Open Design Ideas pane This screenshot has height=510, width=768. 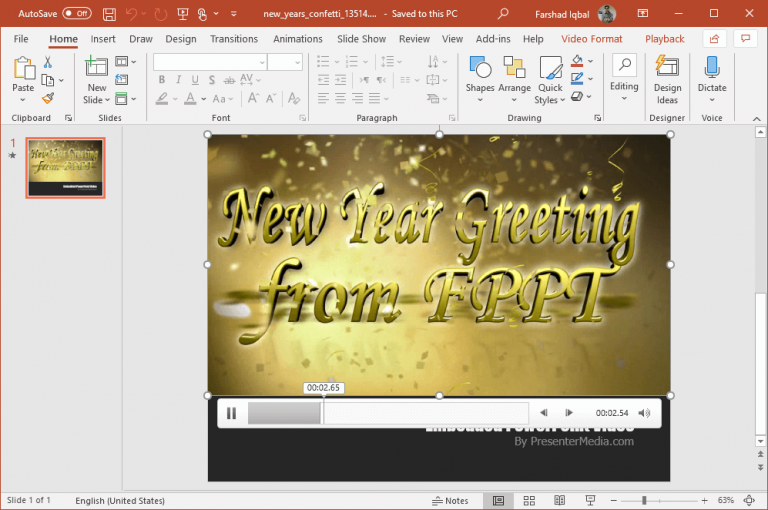(x=667, y=78)
